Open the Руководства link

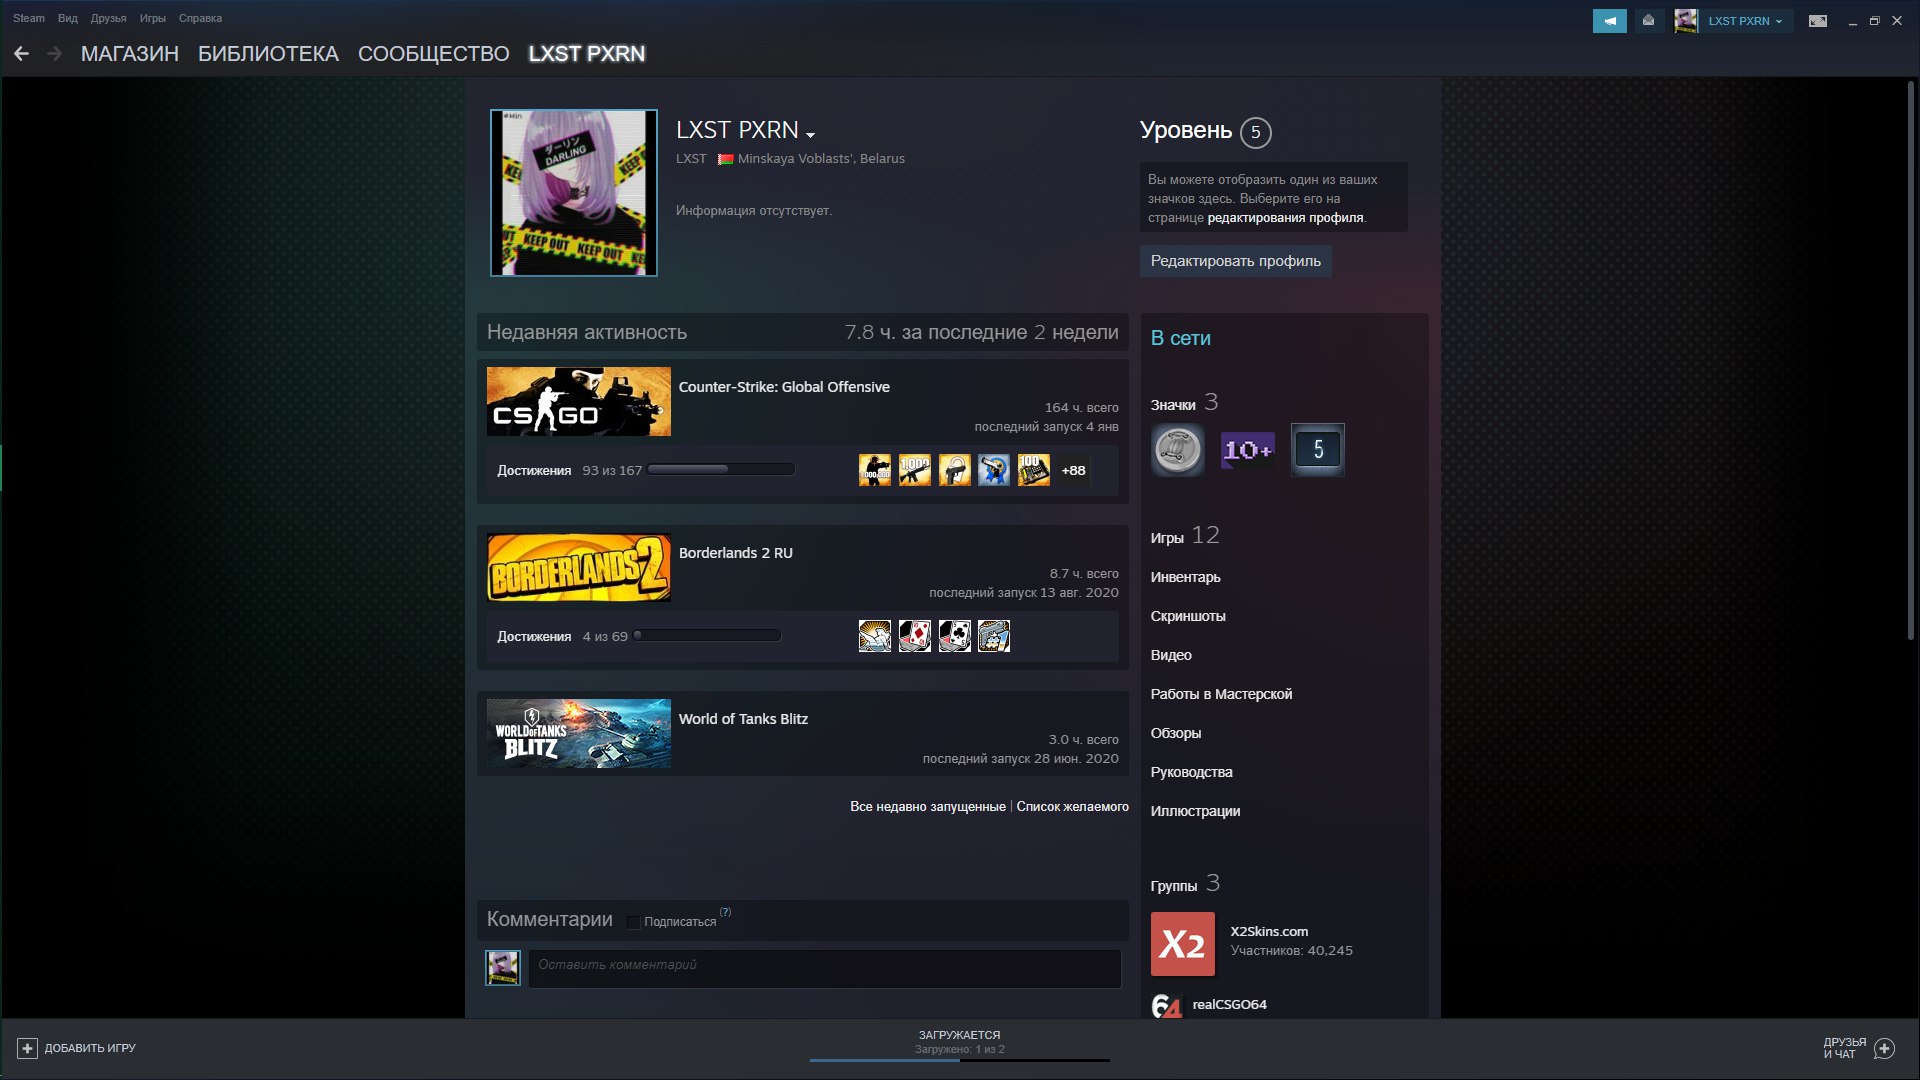[x=1192, y=772]
